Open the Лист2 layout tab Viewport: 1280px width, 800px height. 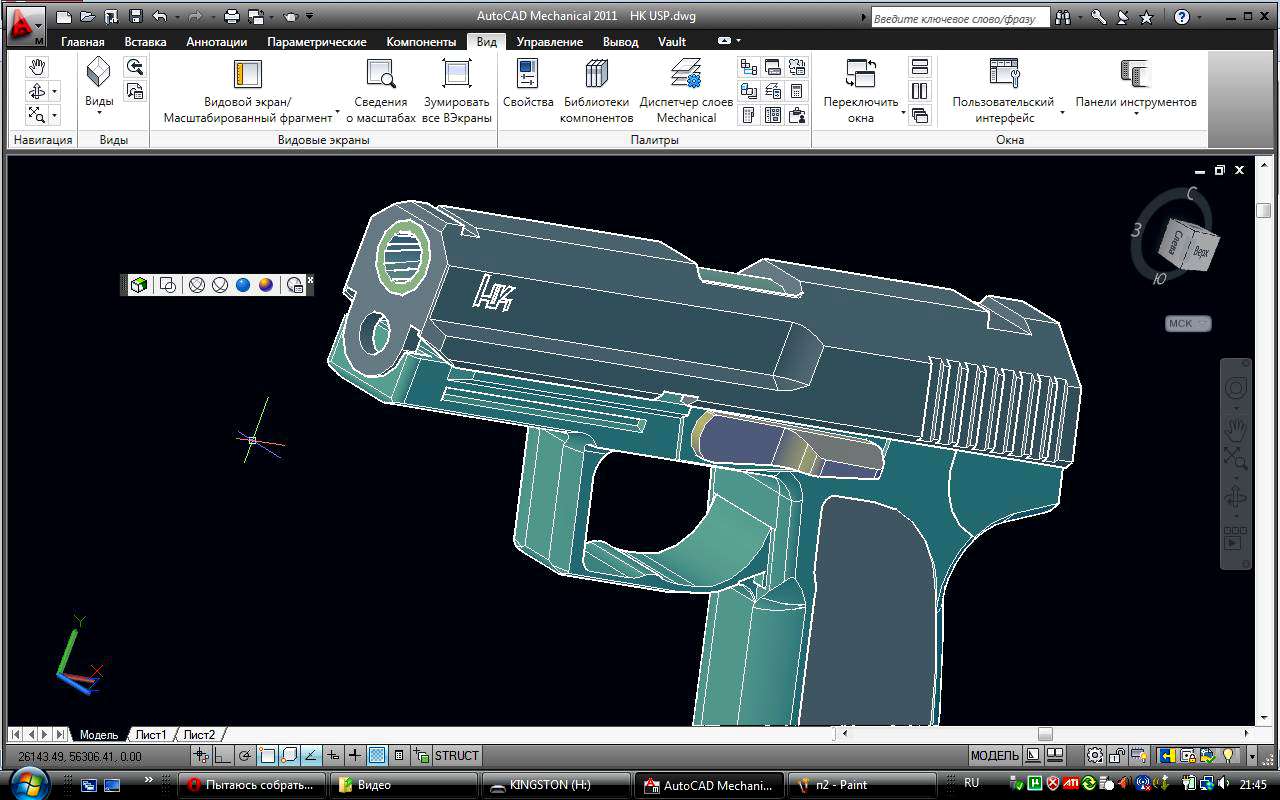pyautogui.click(x=199, y=734)
